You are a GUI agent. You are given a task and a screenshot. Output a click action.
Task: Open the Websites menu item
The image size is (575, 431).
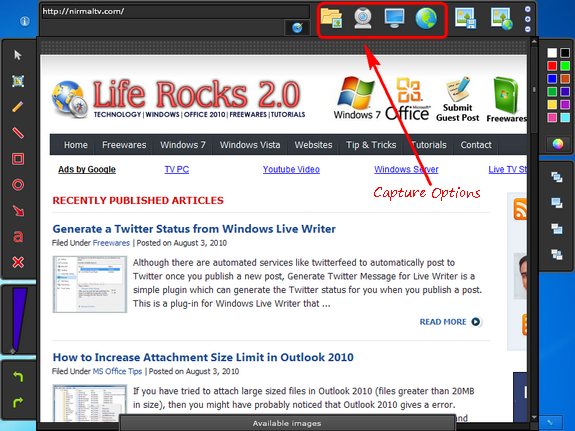pos(313,145)
